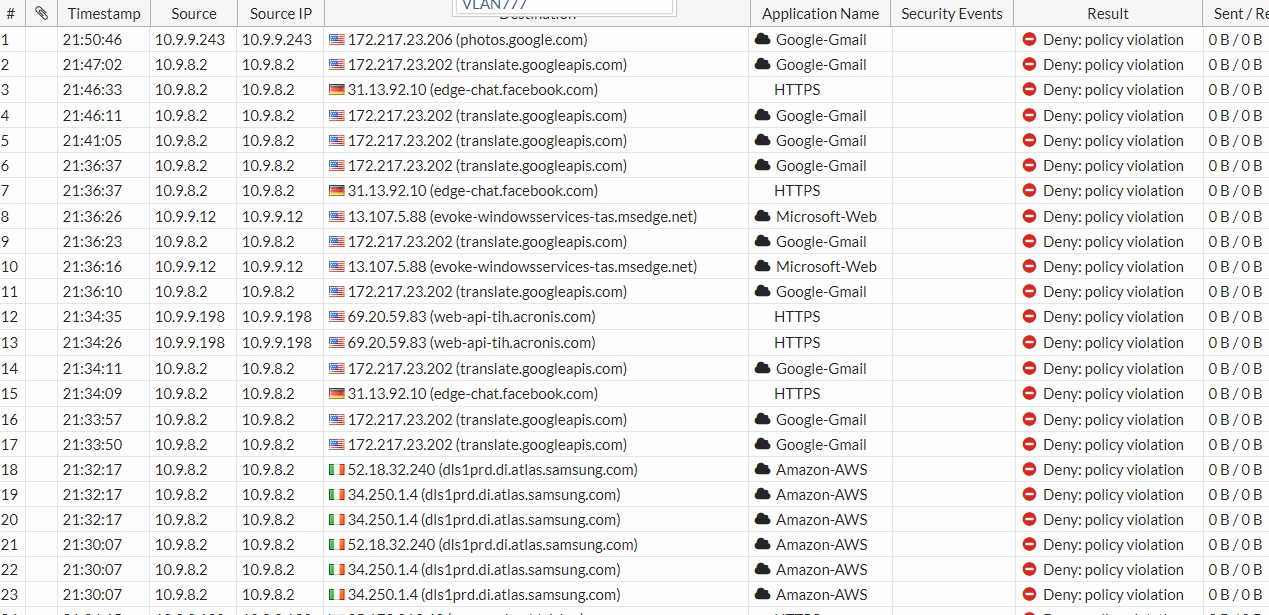Select source 10.9.9.243 in row 1 Source column

pyautogui.click(x=190, y=40)
